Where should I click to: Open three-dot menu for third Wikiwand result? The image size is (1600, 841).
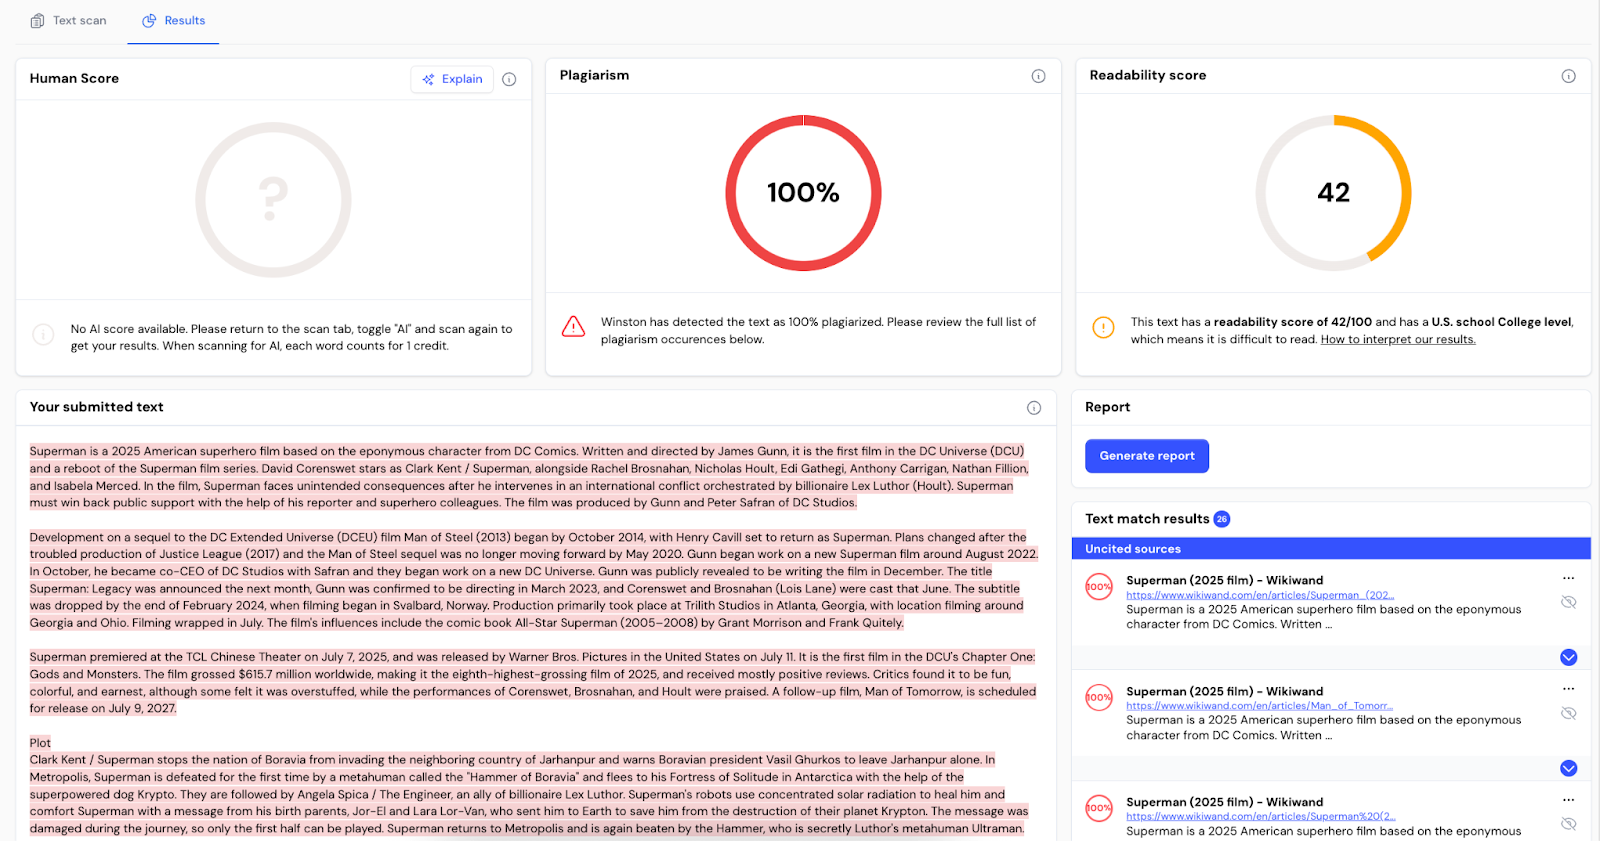tap(1568, 801)
